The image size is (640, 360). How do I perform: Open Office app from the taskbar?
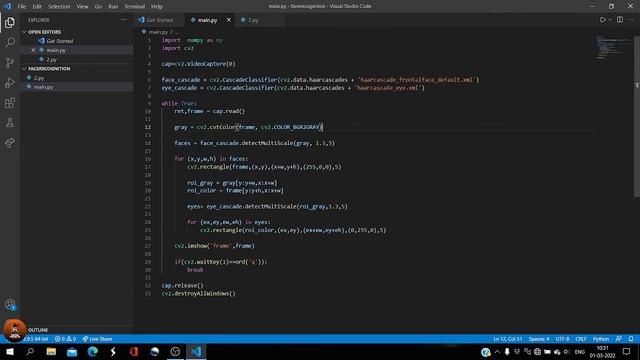(134, 351)
